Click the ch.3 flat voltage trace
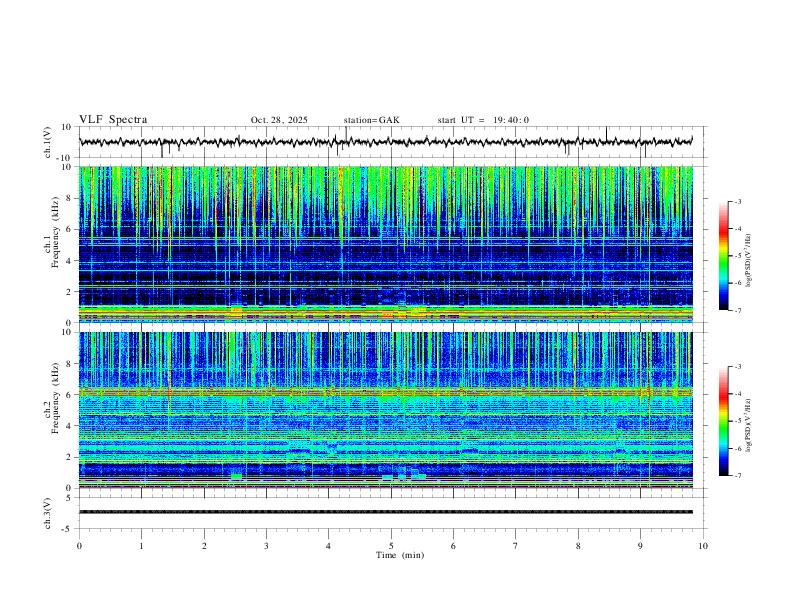792x612 pixels. [385, 512]
